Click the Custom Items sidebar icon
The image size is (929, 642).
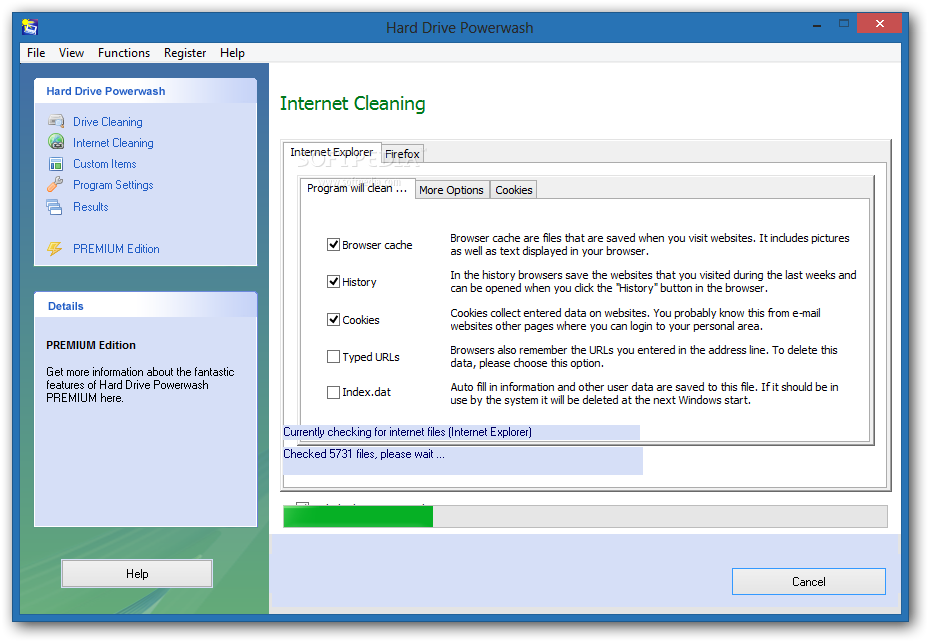[56, 164]
